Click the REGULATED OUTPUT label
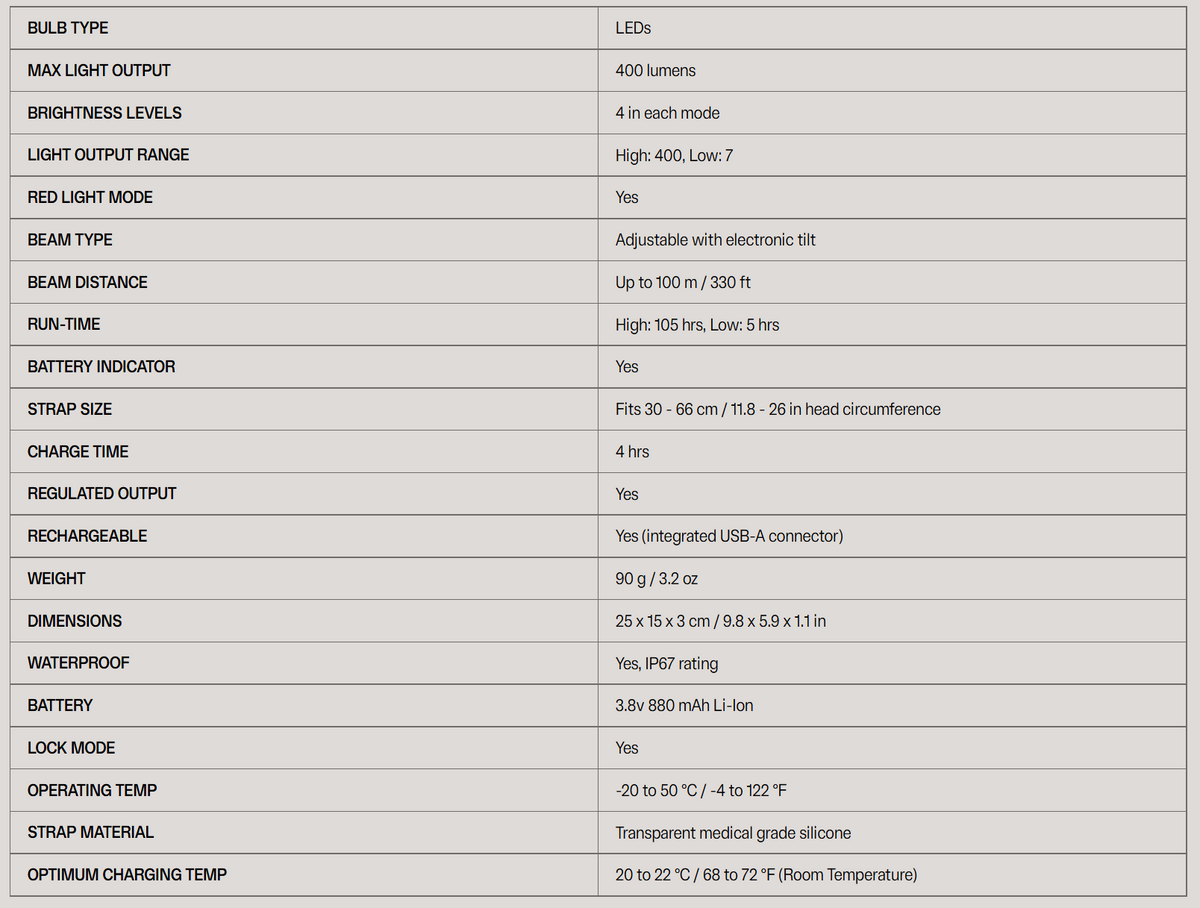Image resolution: width=1200 pixels, height=908 pixels. [102, 494]
